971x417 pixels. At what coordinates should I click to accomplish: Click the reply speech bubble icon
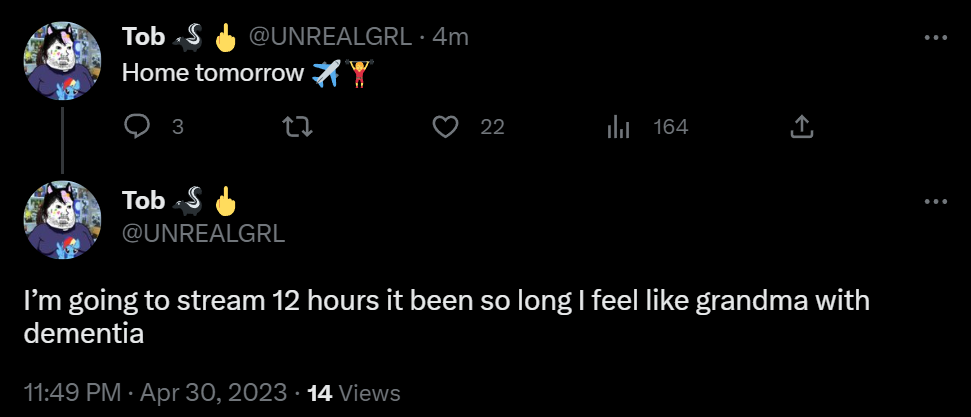tap(136, 127)
